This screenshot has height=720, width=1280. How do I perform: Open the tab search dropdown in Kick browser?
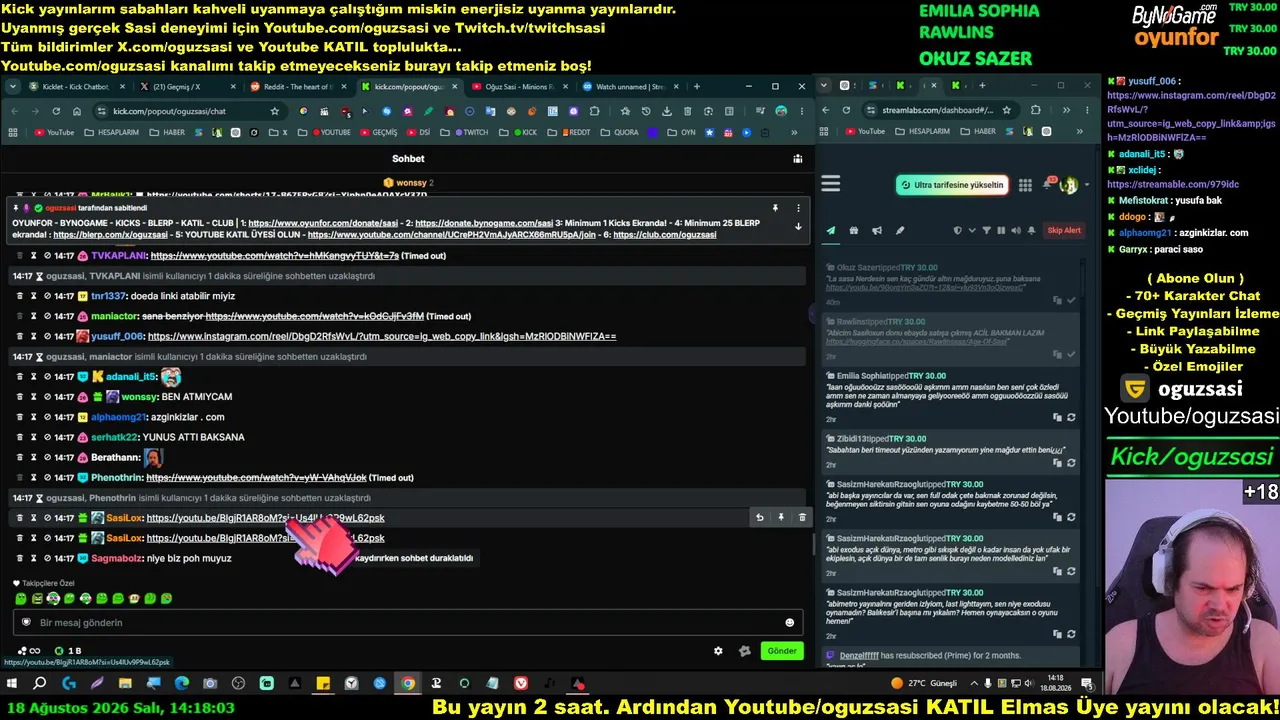13,87
